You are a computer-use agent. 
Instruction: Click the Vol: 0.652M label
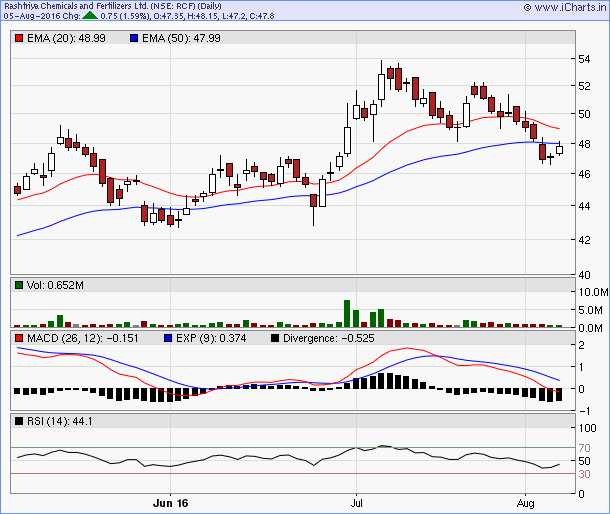click(55, 285)
